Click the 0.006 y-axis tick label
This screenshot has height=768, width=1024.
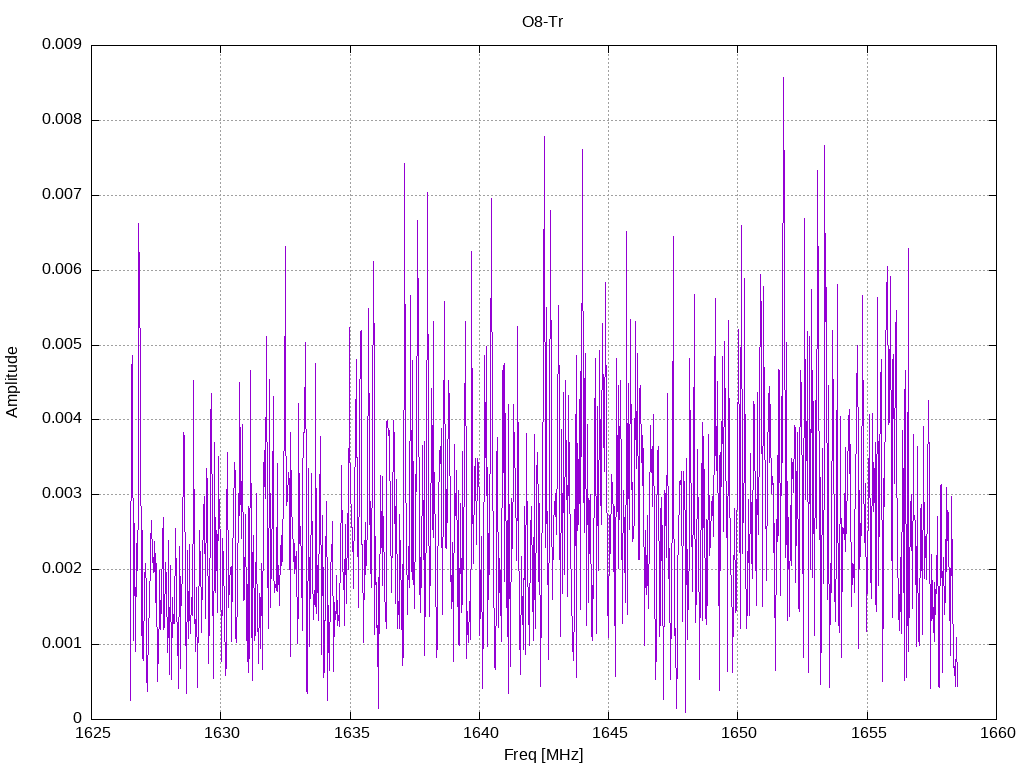click(x=62, y=270)
